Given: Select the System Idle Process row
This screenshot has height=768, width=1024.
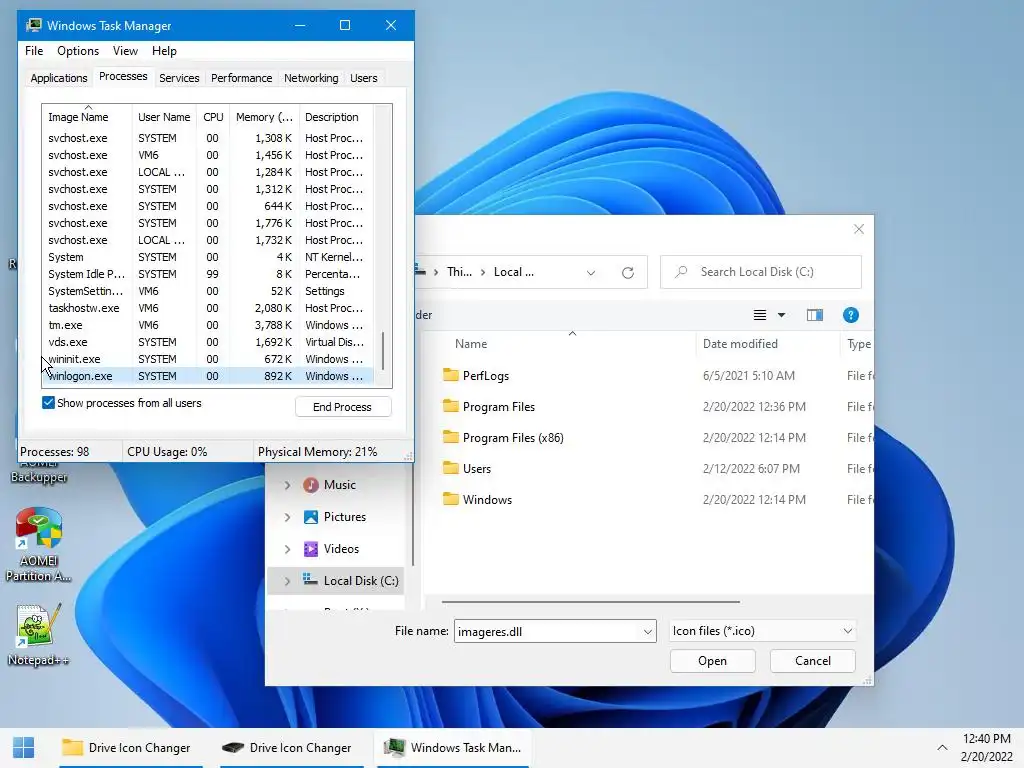Looking at the screenshot, I should coord(208,274).
